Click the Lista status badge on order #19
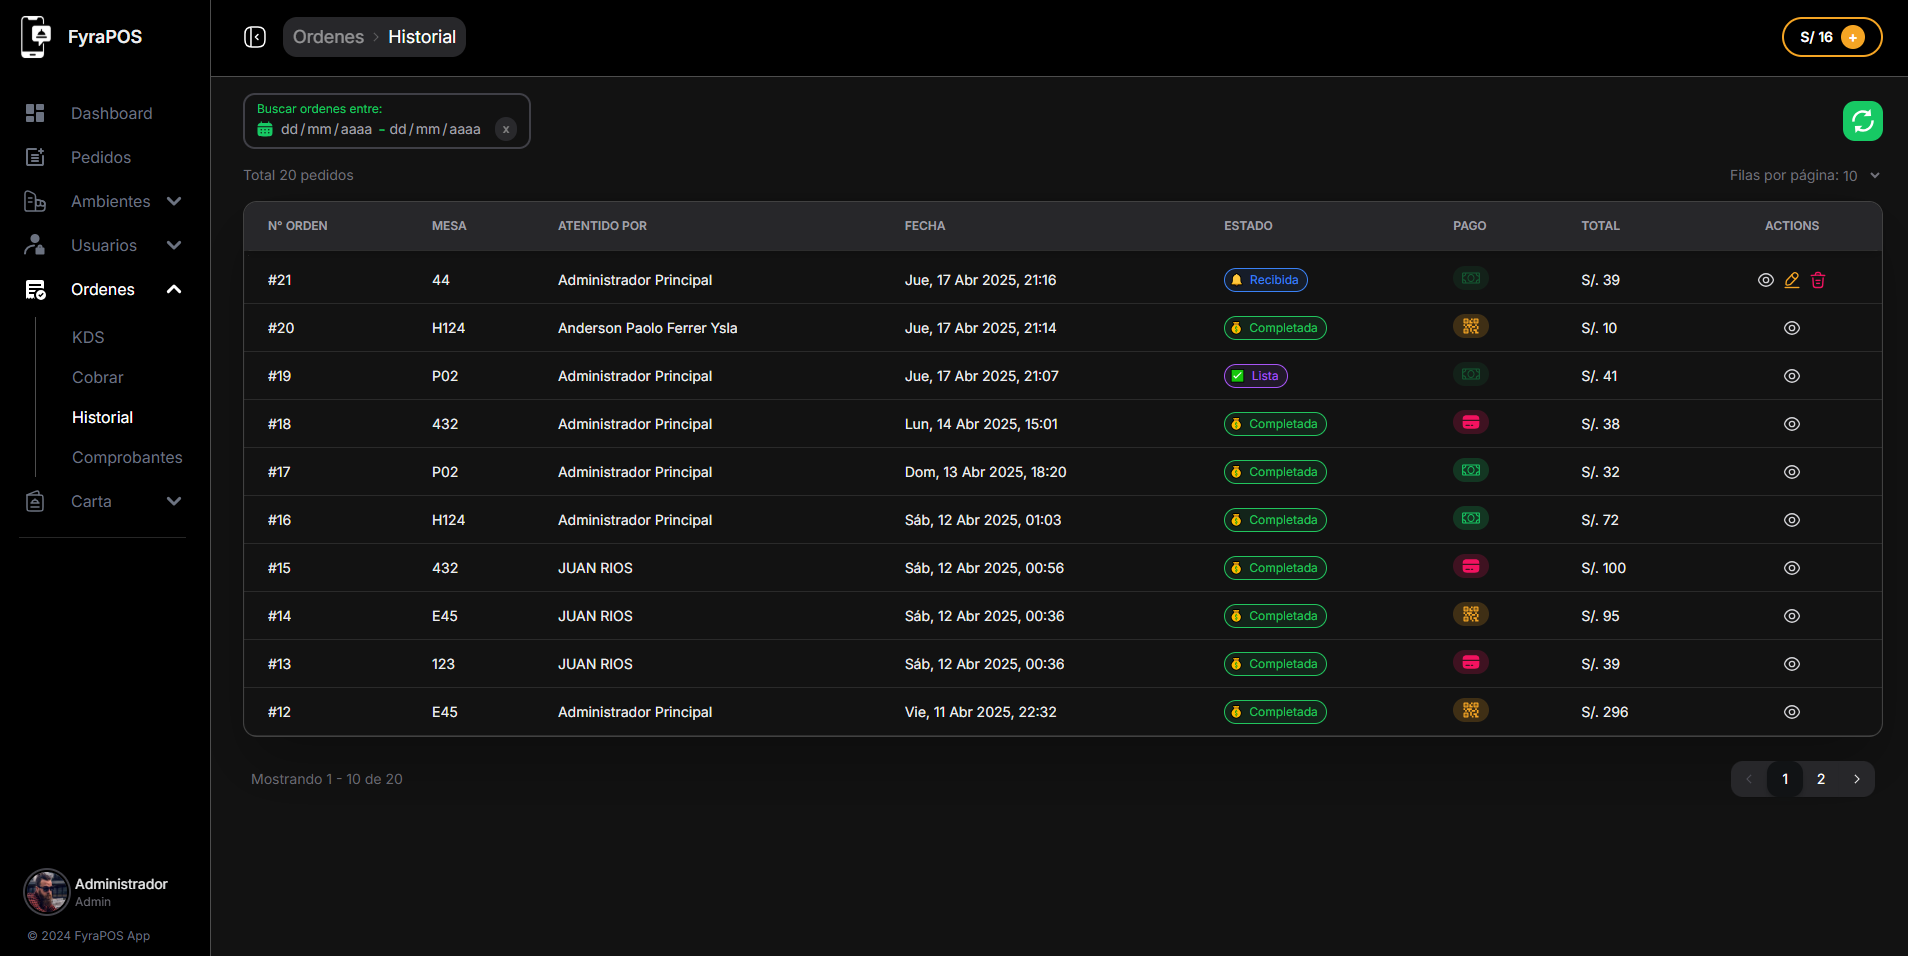The width and height of the screenshot is (1908, 956). 1256,376
